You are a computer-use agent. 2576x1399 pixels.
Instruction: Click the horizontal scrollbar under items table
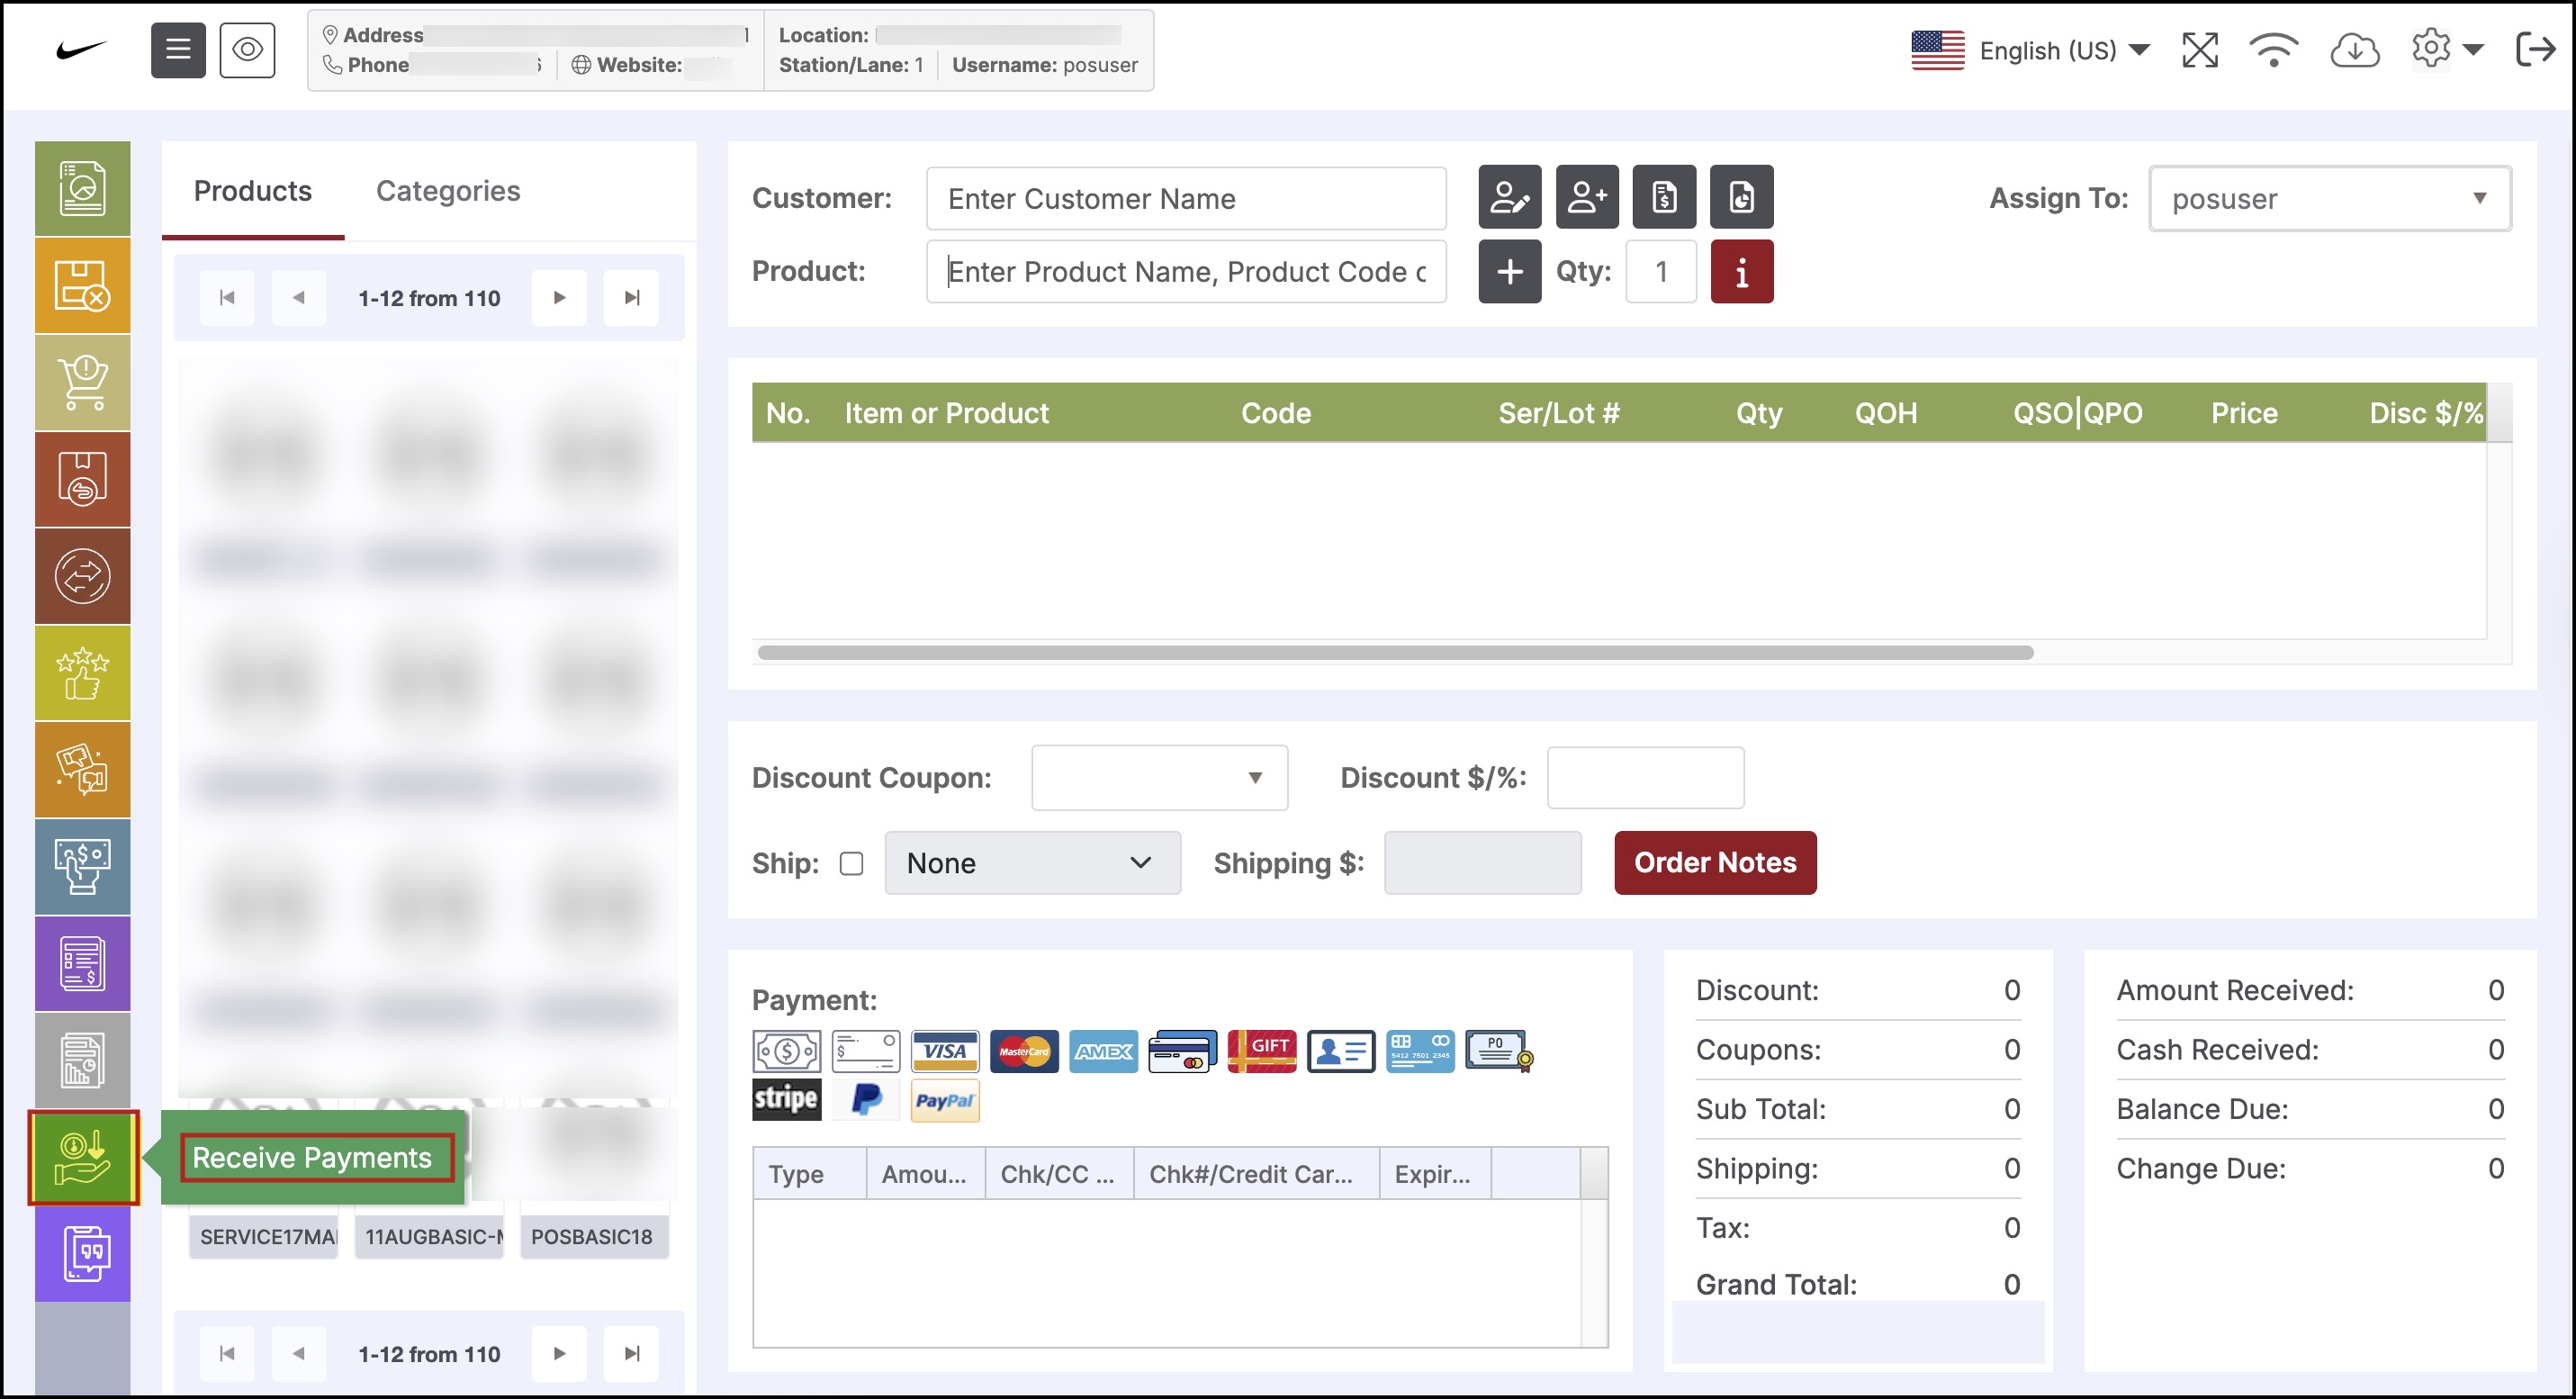click(x=1395, y=652)
